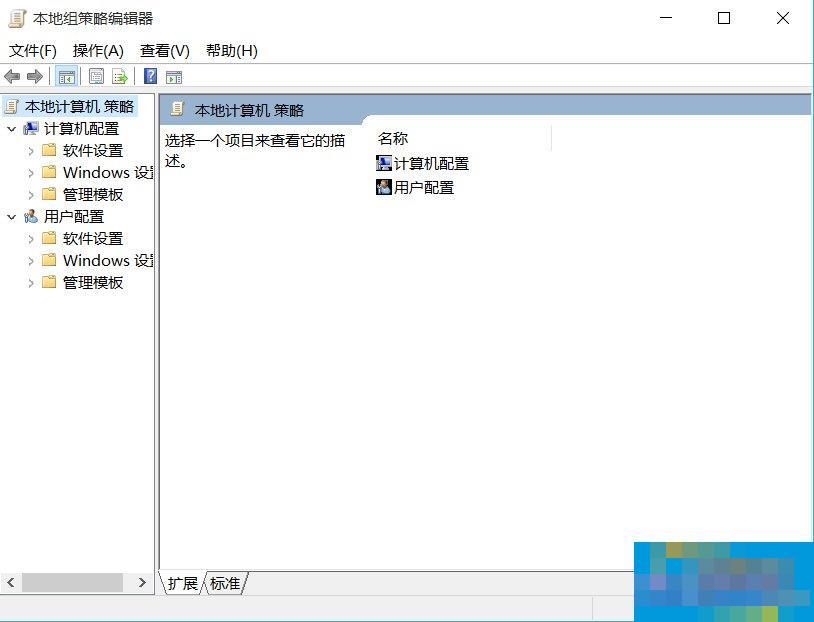Click the scroll icon in the title bar
This screenshot has width=814, height=622.
pyautogui.click(x=17, y=19)
